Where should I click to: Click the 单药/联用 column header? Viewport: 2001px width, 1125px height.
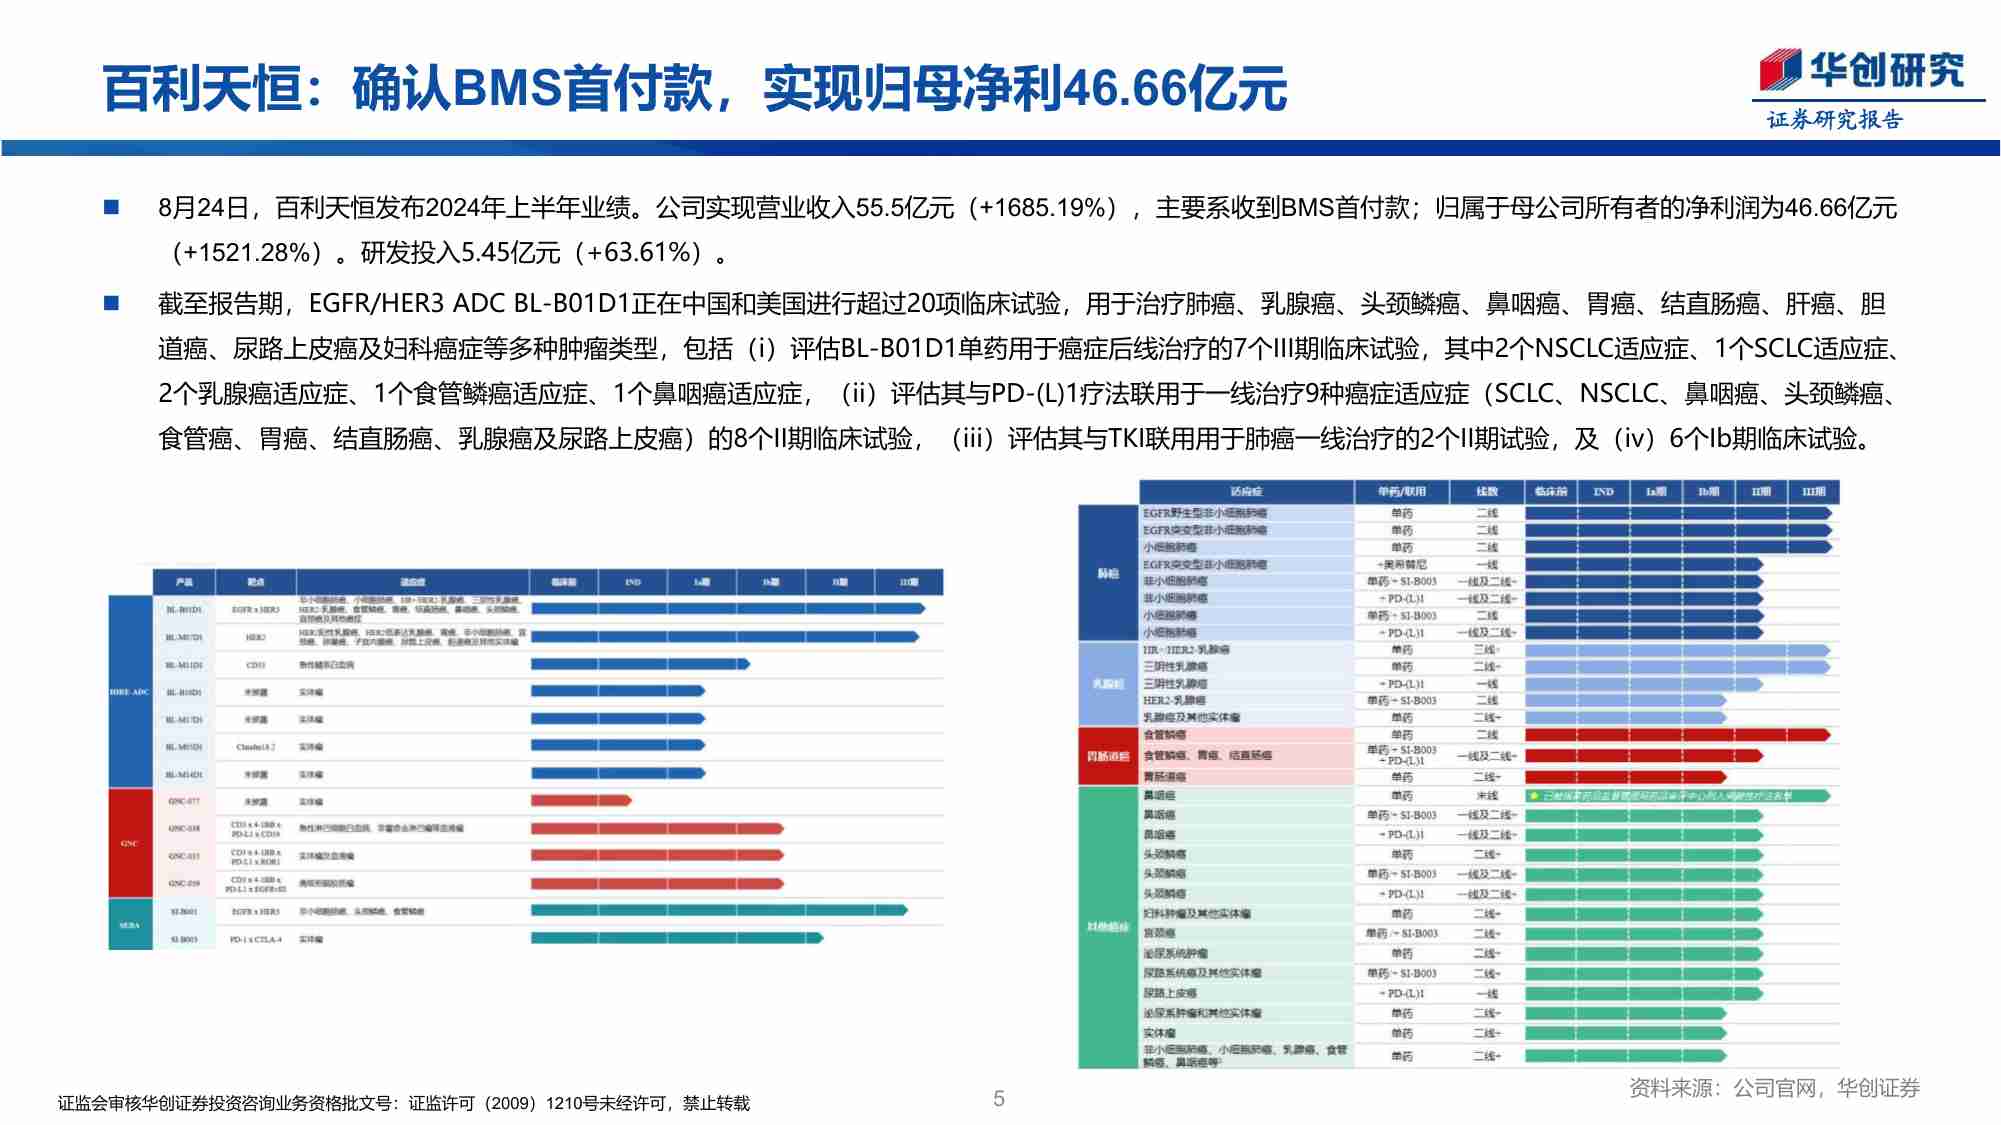click(x=1402, y=492)
